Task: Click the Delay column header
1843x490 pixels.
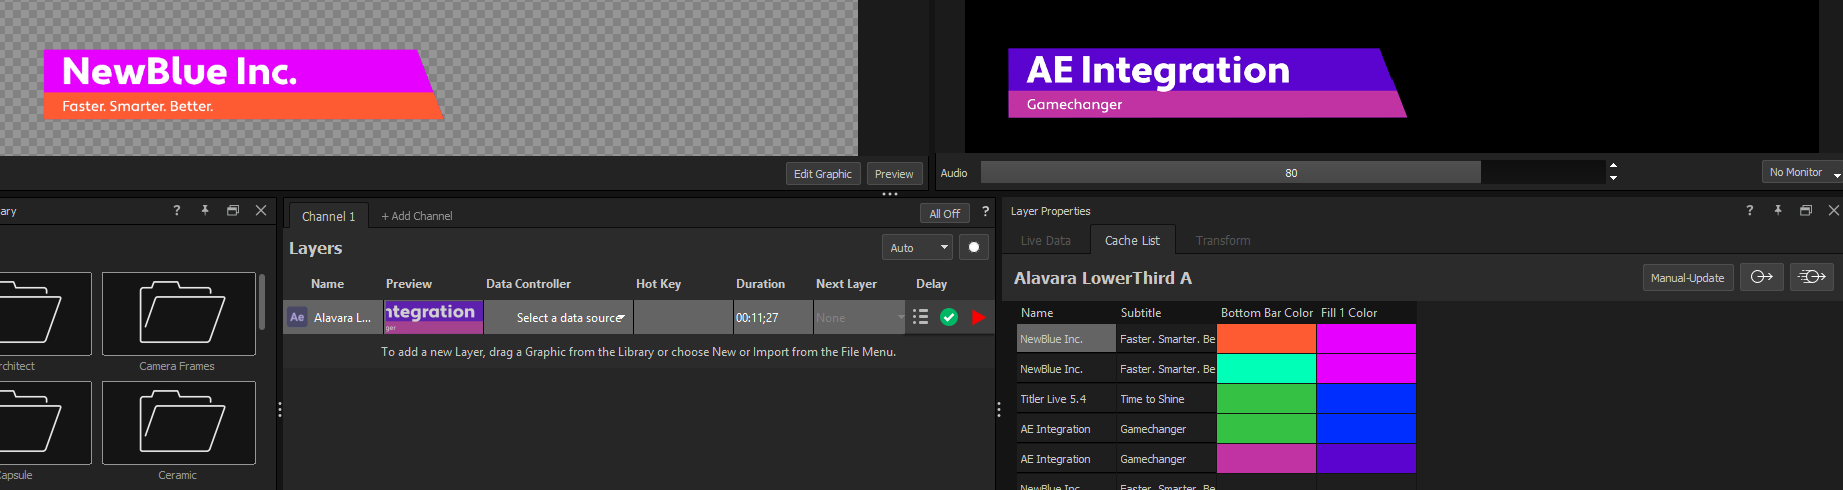Action: click(931, 283)
